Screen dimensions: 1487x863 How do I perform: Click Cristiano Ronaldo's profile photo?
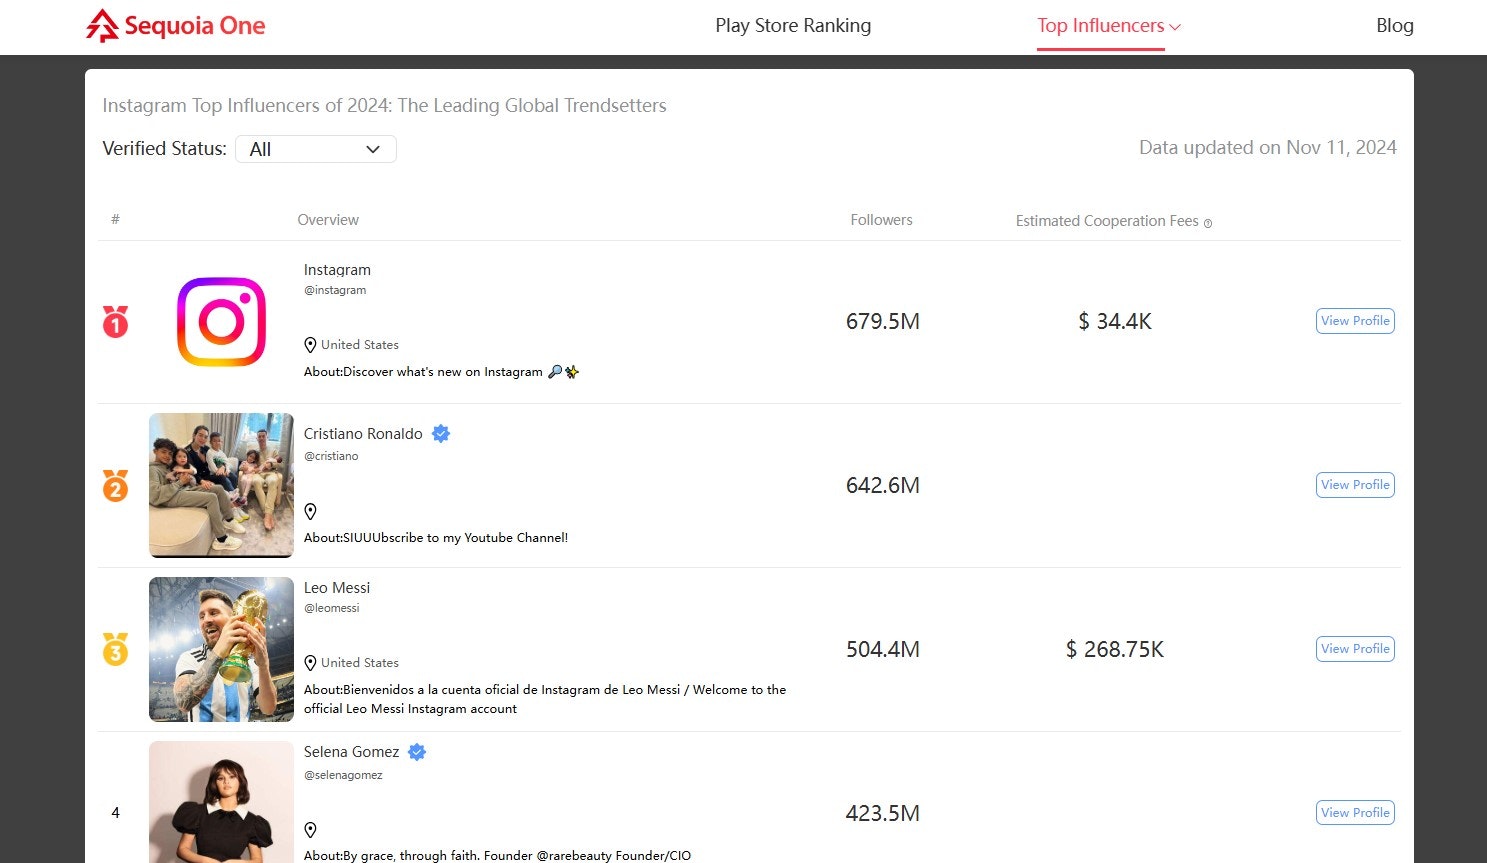[221, 485]
